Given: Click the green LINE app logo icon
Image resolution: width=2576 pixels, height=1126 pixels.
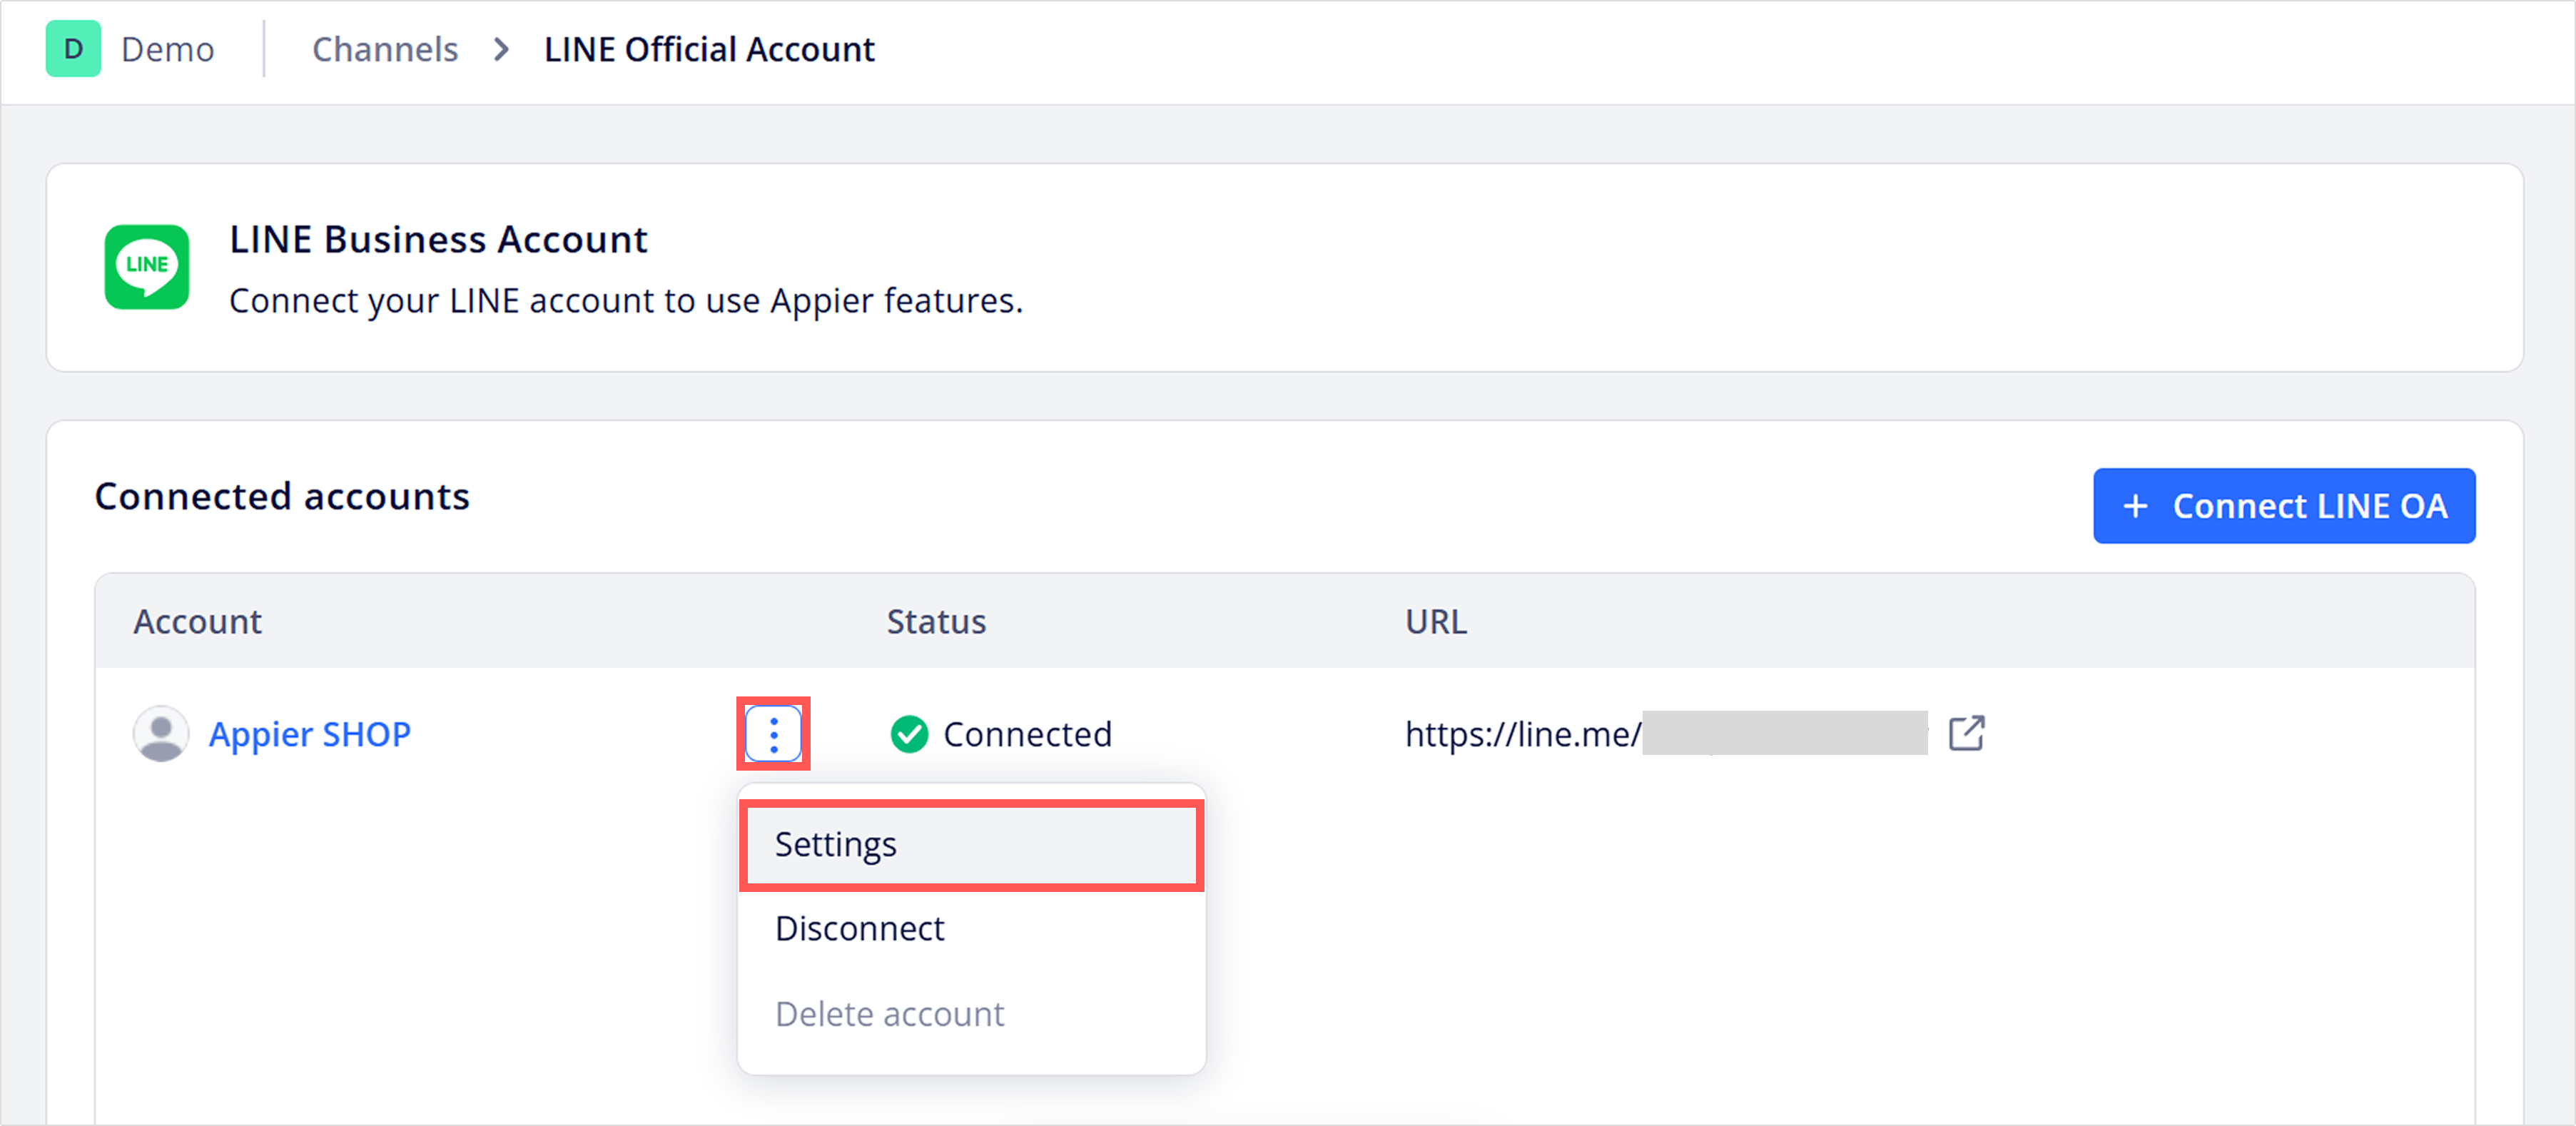Looking at the screenshot, I should click(x=147, y=267).
